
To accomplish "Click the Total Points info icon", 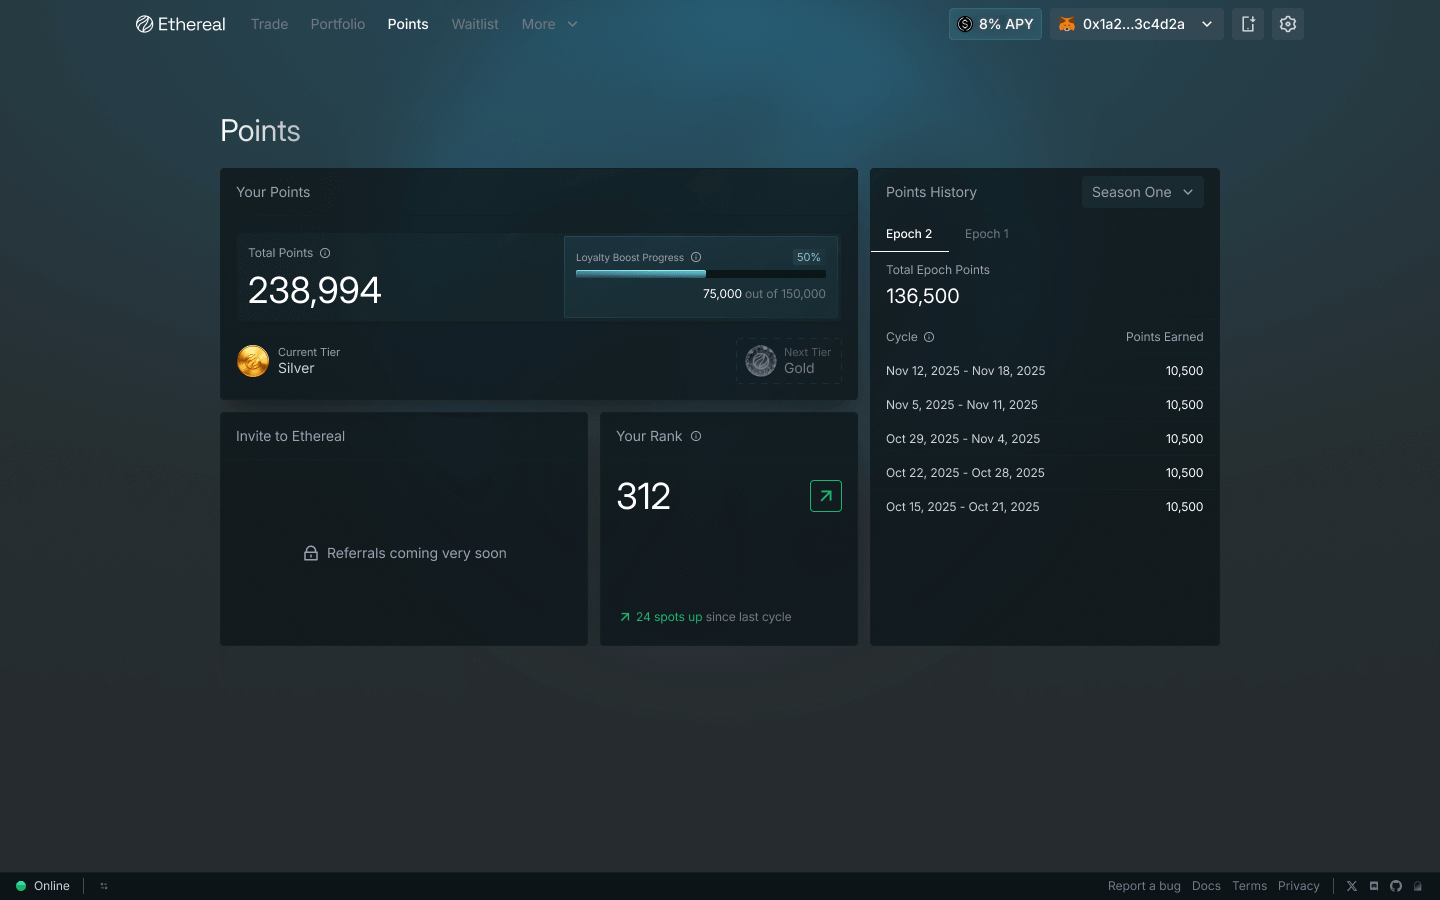I will click(326, 253).
